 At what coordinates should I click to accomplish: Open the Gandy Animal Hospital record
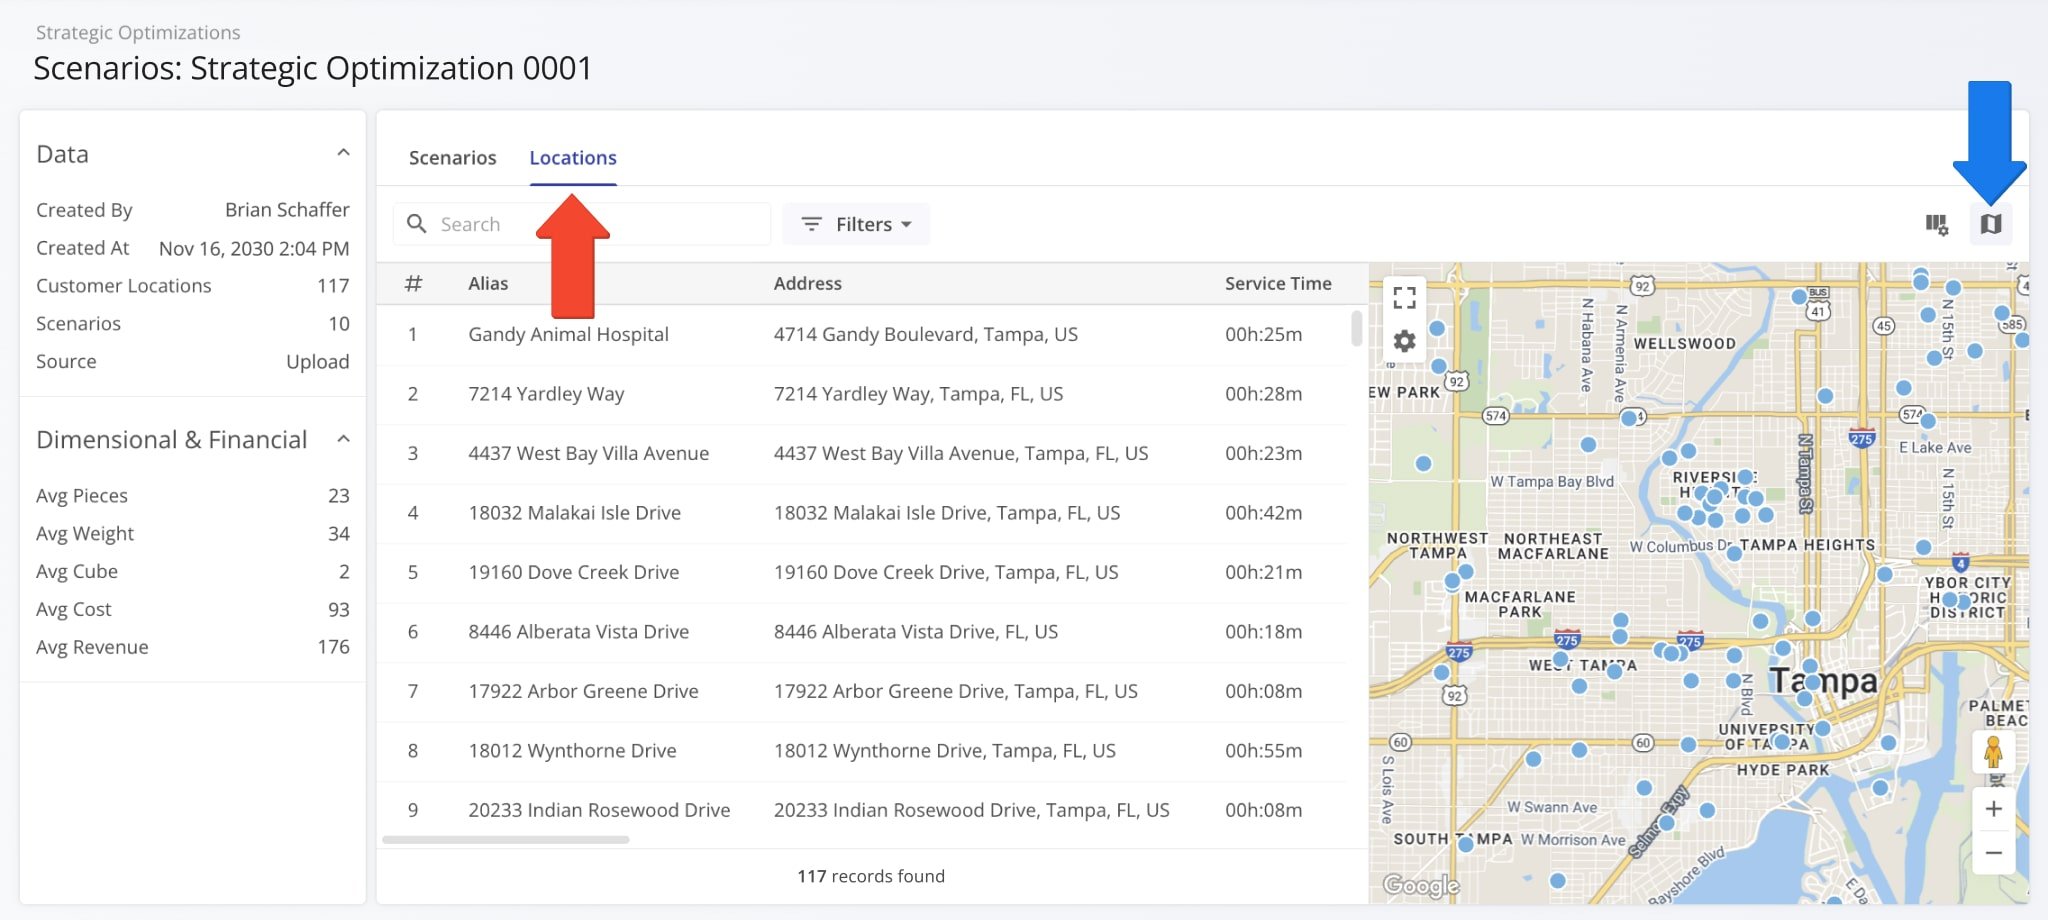pyautogui.click(x=568, y=334)
